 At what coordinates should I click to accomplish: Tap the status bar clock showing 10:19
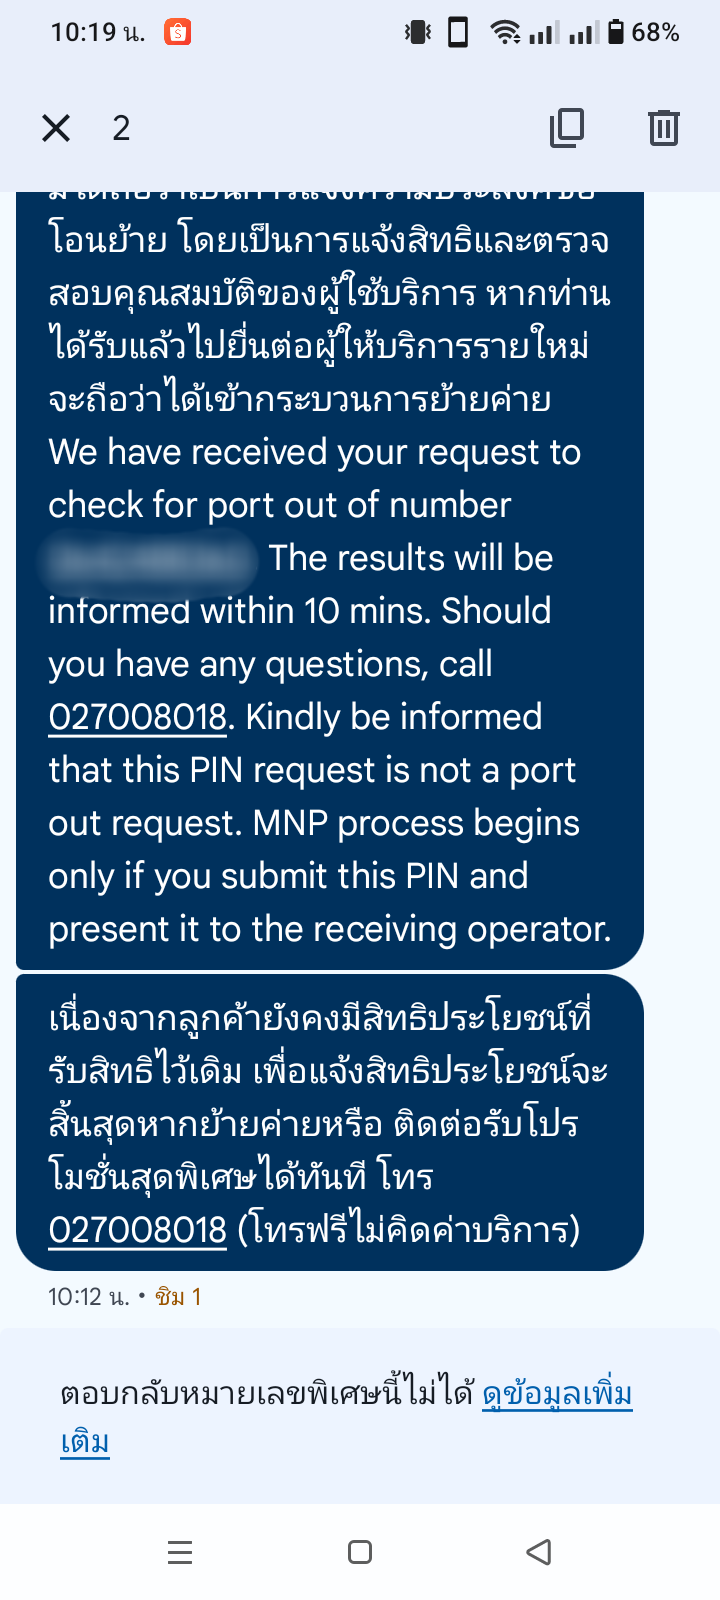97,33
